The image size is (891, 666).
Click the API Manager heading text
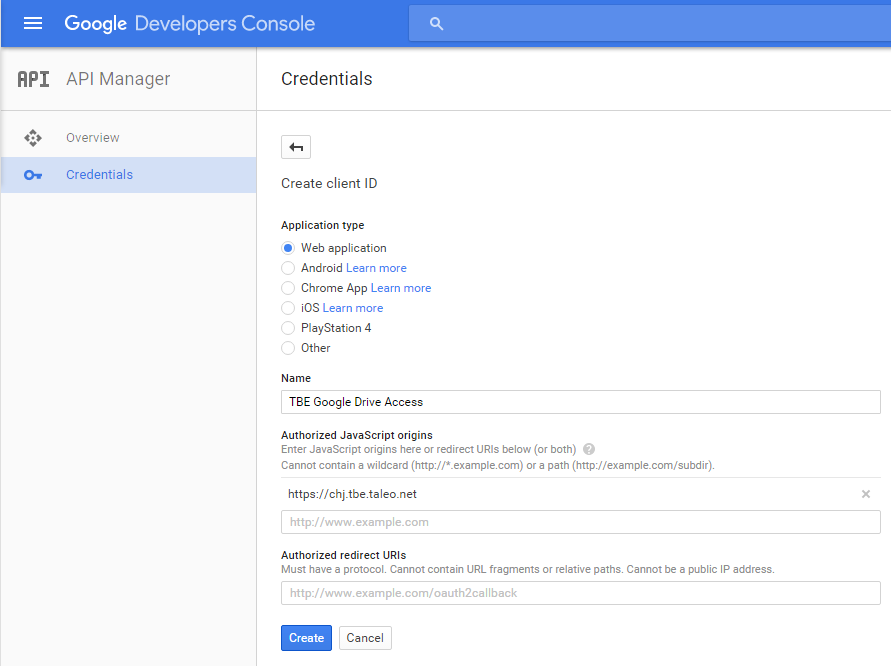coord(118,79)
